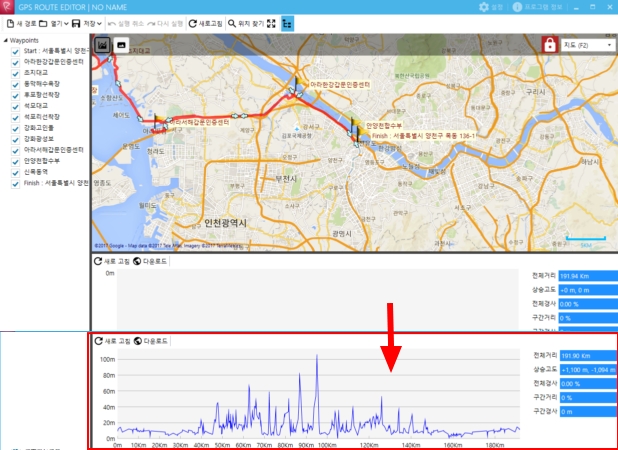618x450 pixels.
Task: Uncheck the 아라한강갑문인증센터 waypoint checkbox
Action: point(15,62)
